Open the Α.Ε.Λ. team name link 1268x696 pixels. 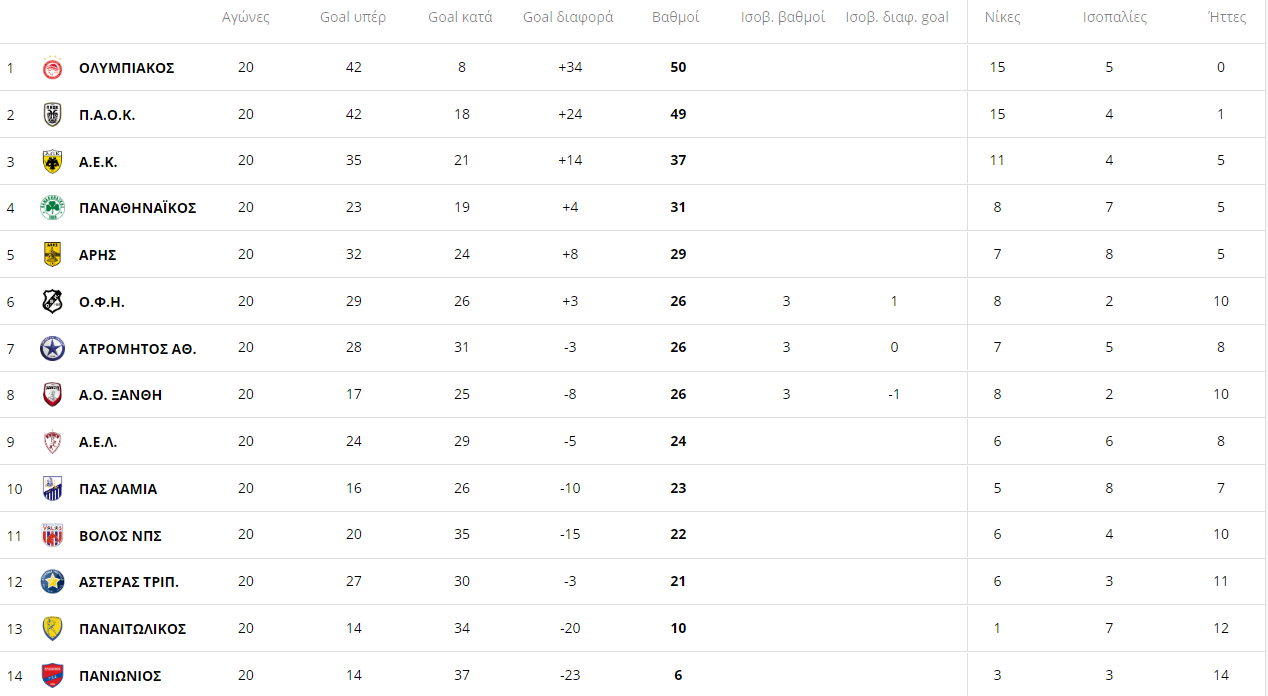pos(98,442)
